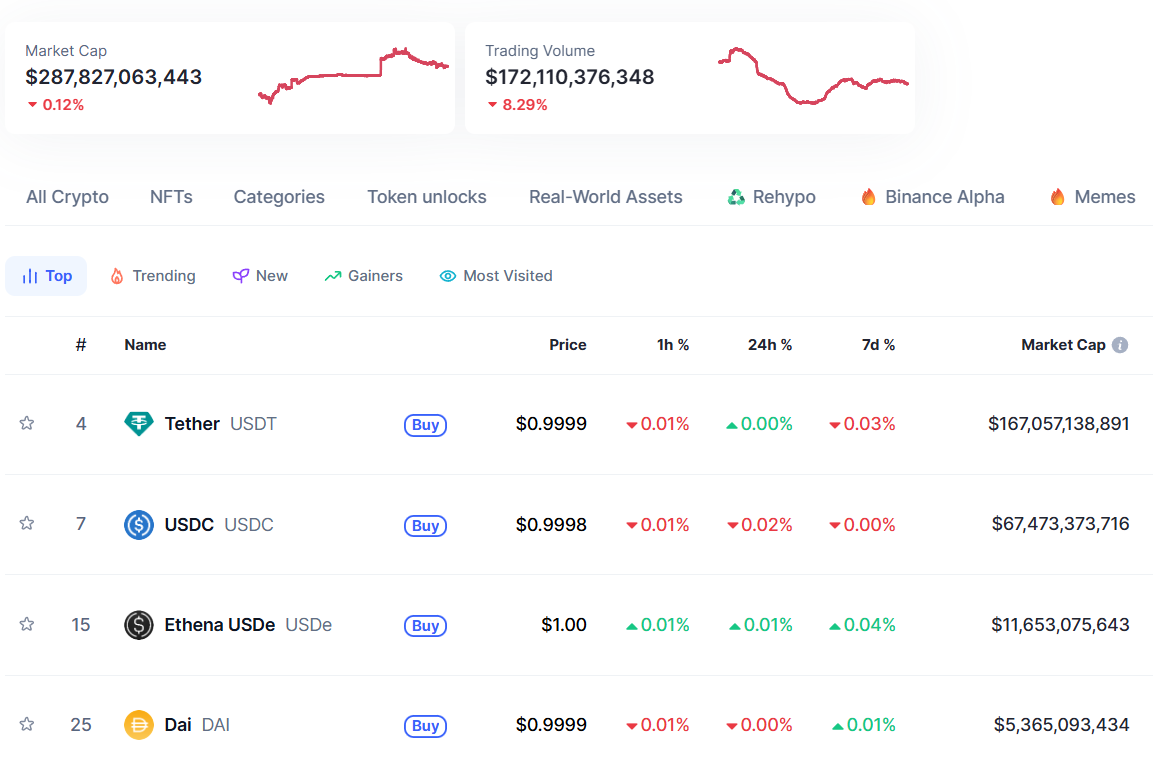Sort table by rank number column

click(x=81, y=345)
